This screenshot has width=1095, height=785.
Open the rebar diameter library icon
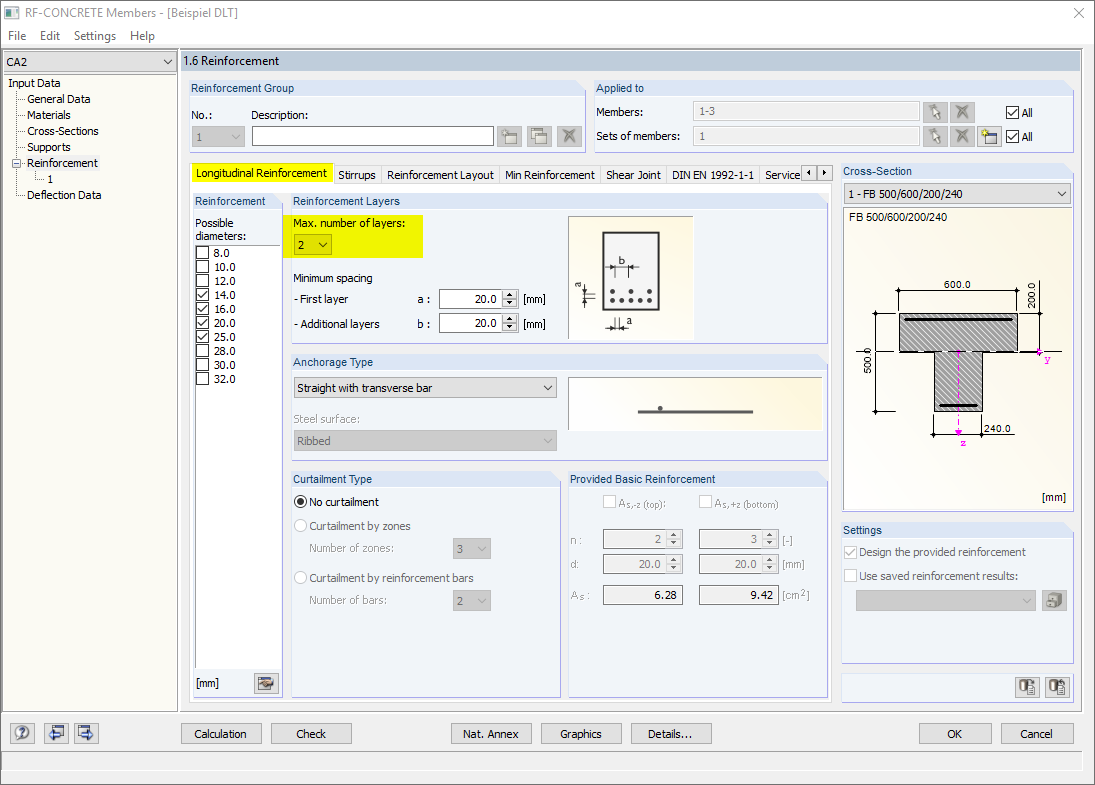(265, 683)
